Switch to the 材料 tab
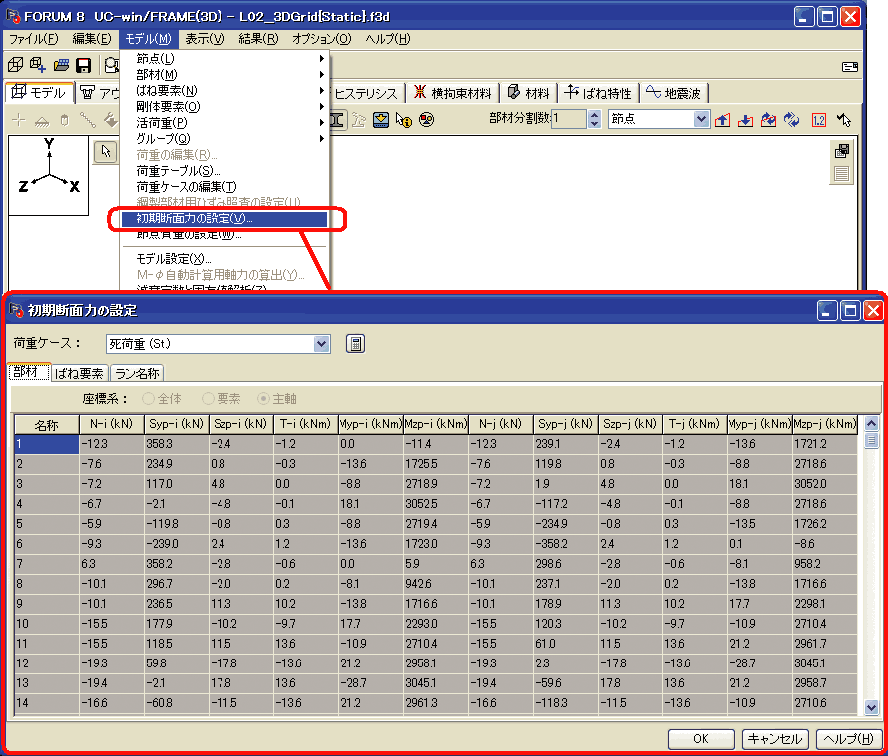The image size is (888, 756). coord(528,93)
